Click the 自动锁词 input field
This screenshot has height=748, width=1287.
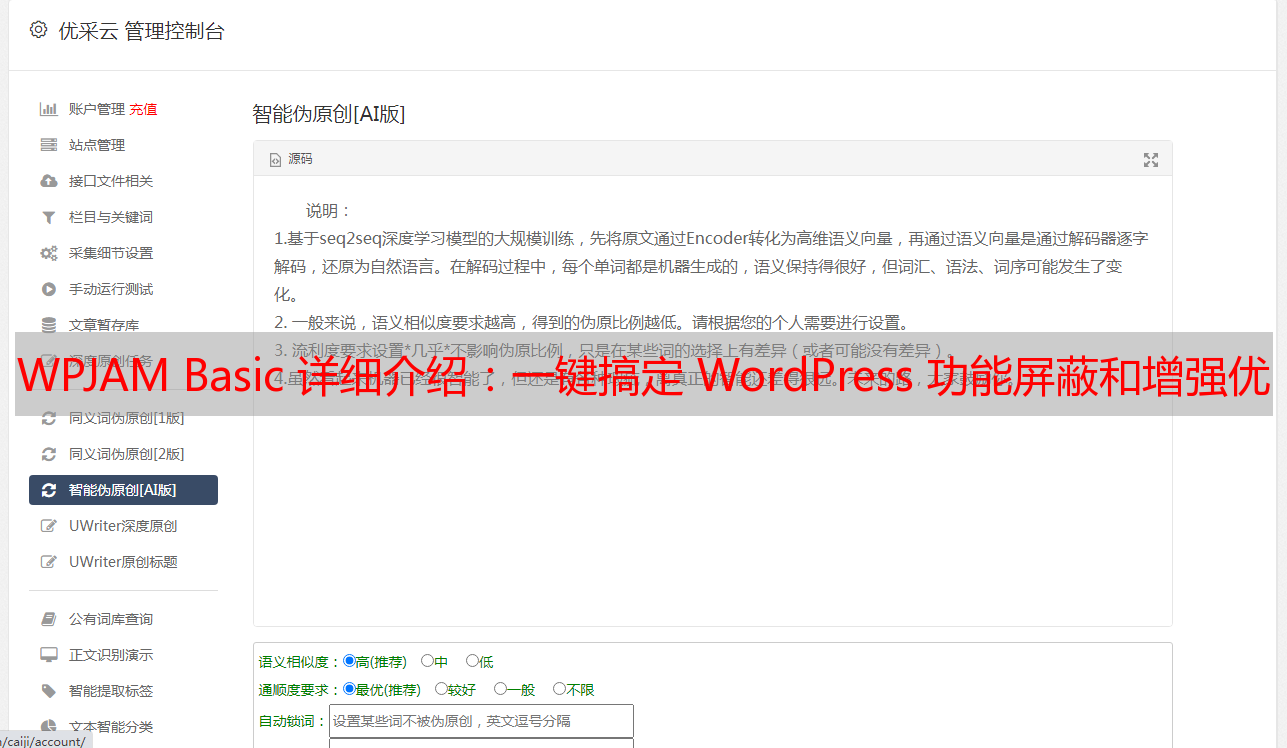pyautogui.click(x=481, y=721)
